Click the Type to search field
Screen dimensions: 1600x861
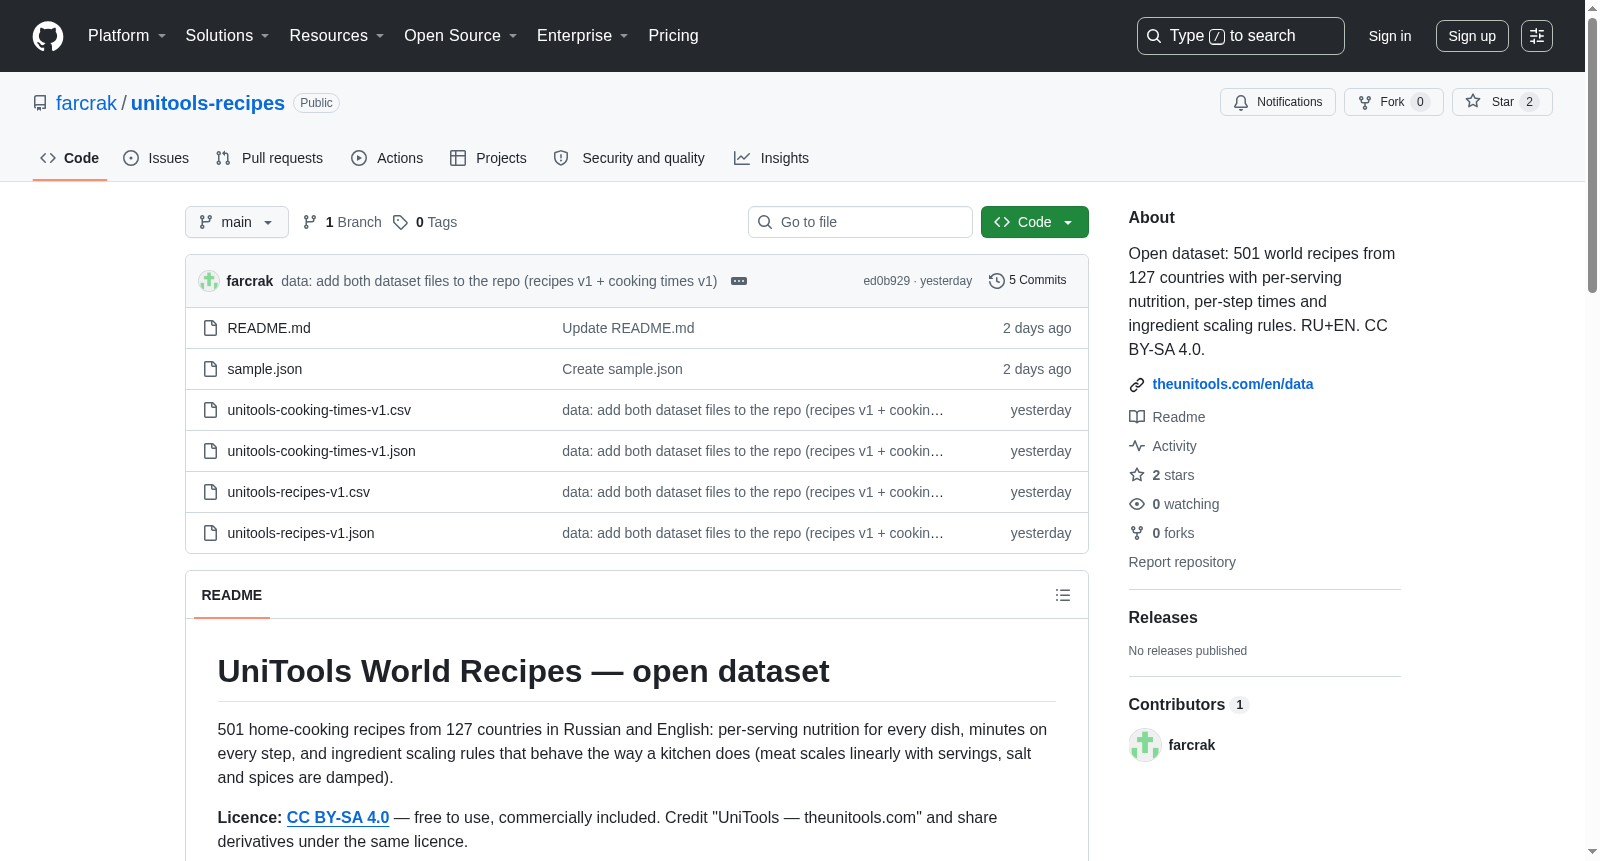click(x=1241, y=36)
